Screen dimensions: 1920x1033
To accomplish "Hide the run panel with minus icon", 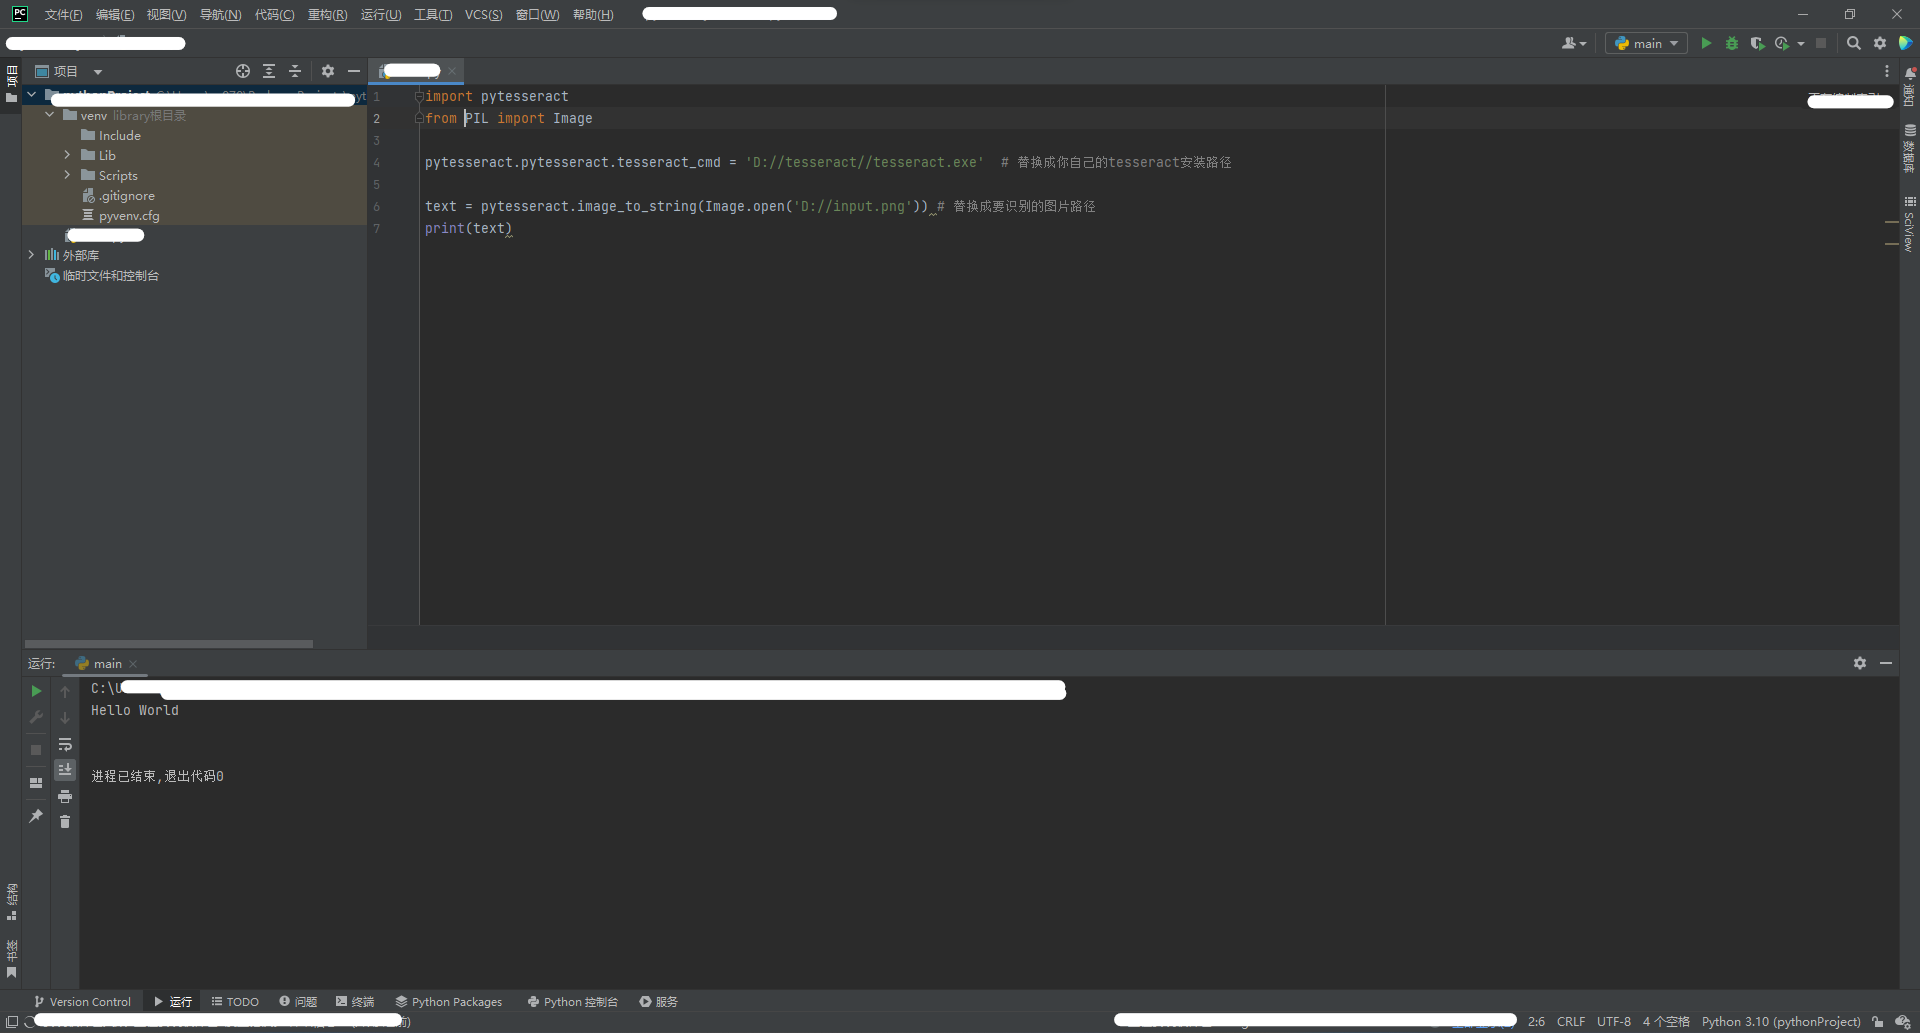I will (x=1886, y=663).
